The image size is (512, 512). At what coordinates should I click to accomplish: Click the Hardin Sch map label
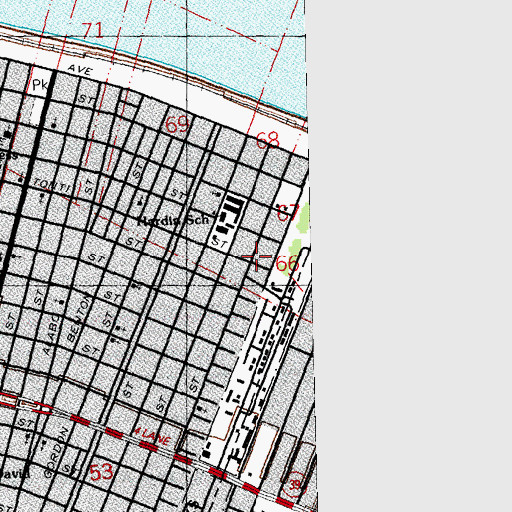(x=173, y=220)
